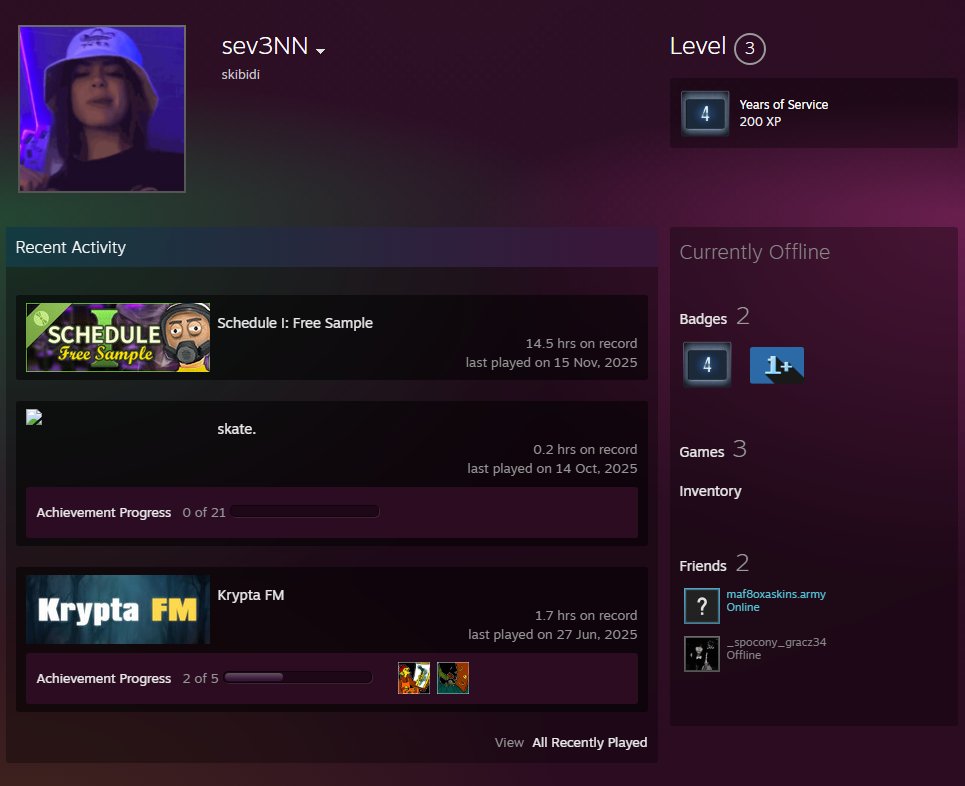This screenshot has width=965, height=786.
Task: Open the Schedule I: Free Sample title link
Action: [295, 323]
